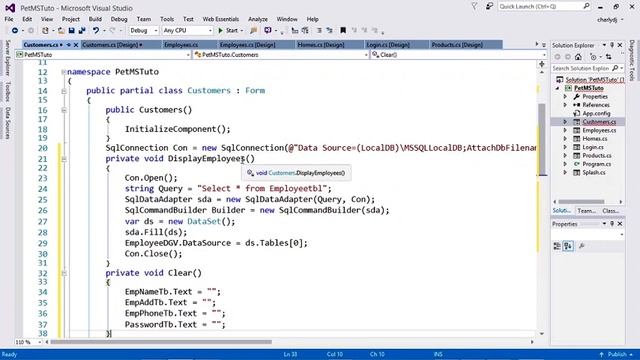Click the Alphabetical sort icon in Properties
640x360 pixels.
click(x=568, y=246)
